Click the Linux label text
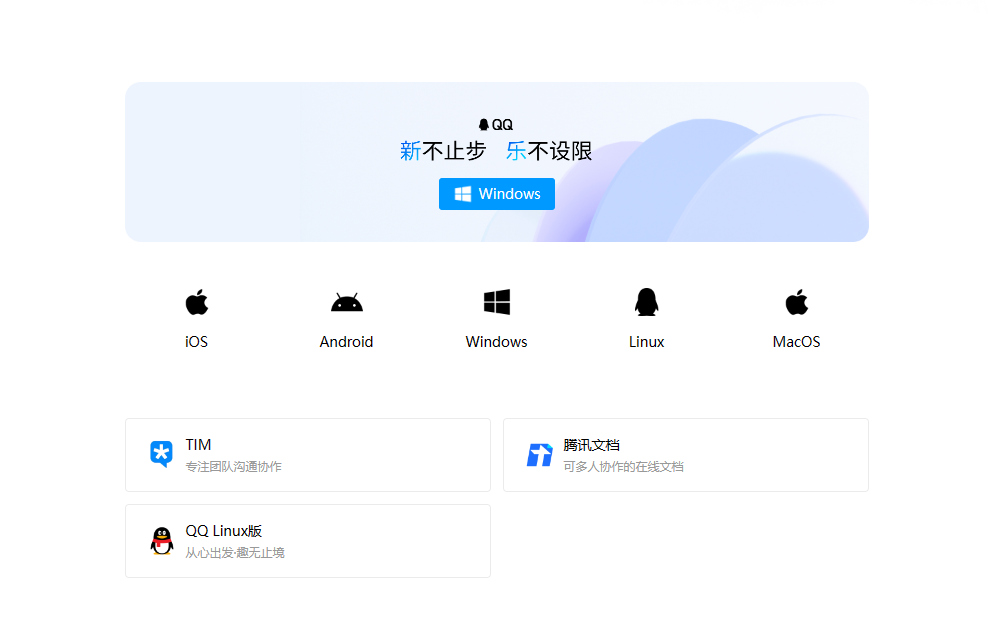988x634 pixels. click(x=646, y=341)
